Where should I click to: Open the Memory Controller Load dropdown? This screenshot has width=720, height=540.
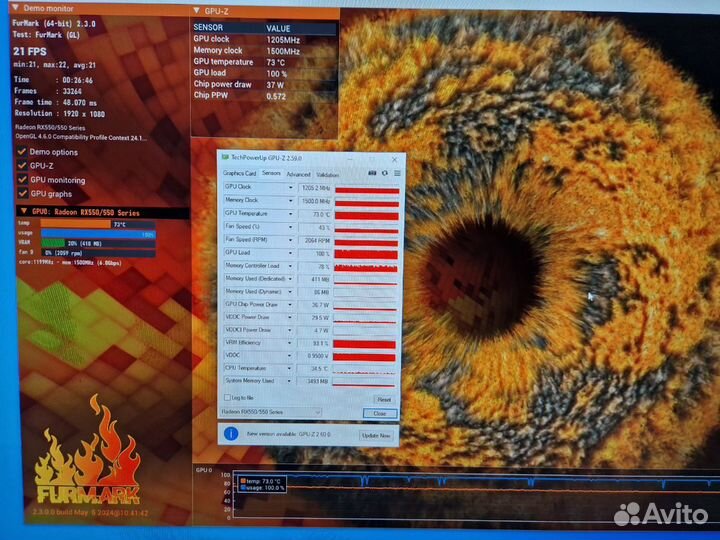tap(290, 266)
